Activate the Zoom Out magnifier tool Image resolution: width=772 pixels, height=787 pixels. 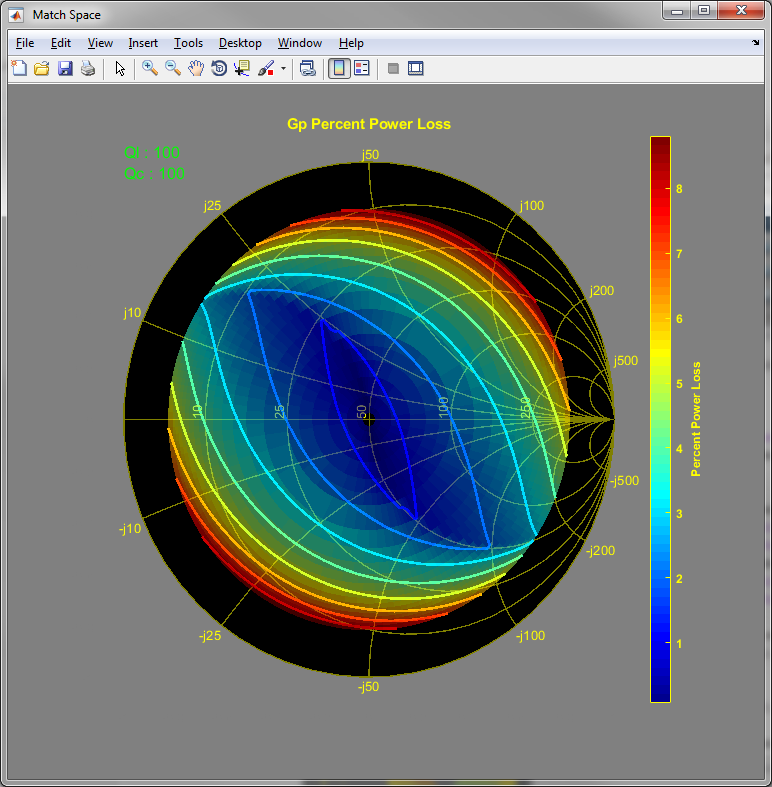click(x=173, y=68)
